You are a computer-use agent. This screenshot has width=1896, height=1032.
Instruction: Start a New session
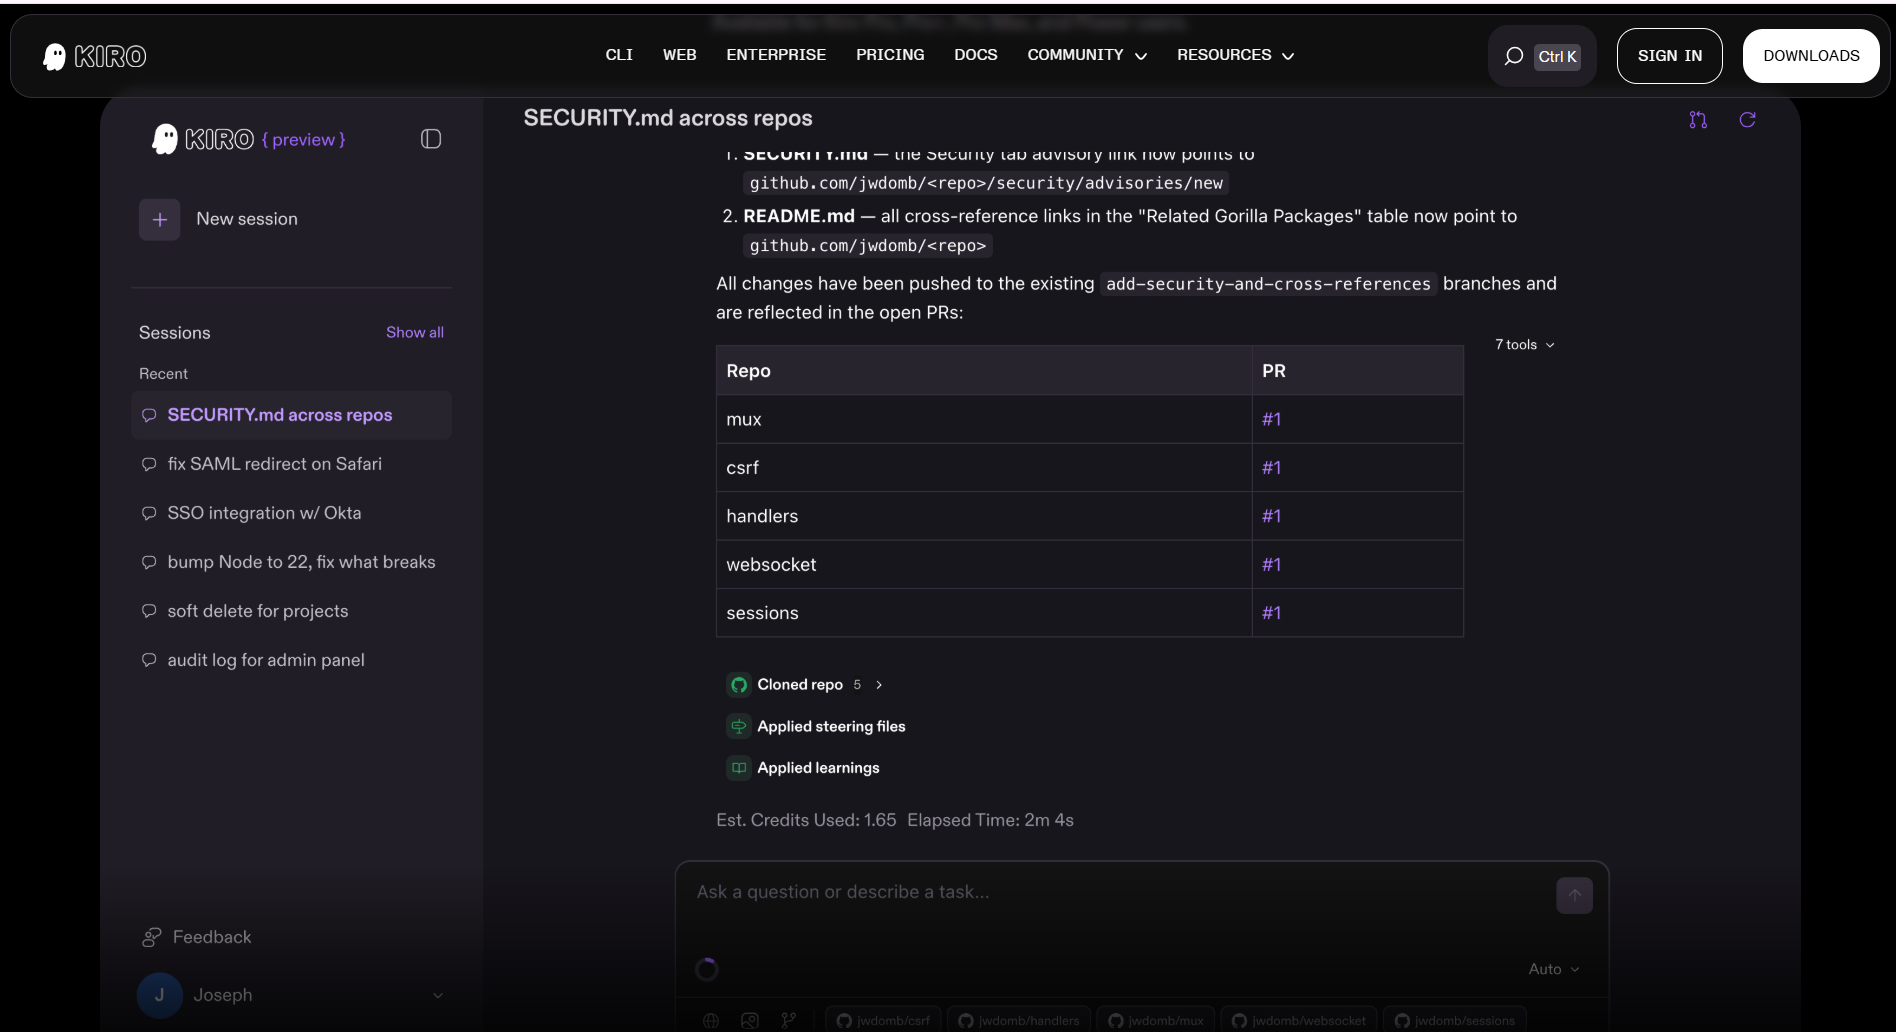click(247, 219)
